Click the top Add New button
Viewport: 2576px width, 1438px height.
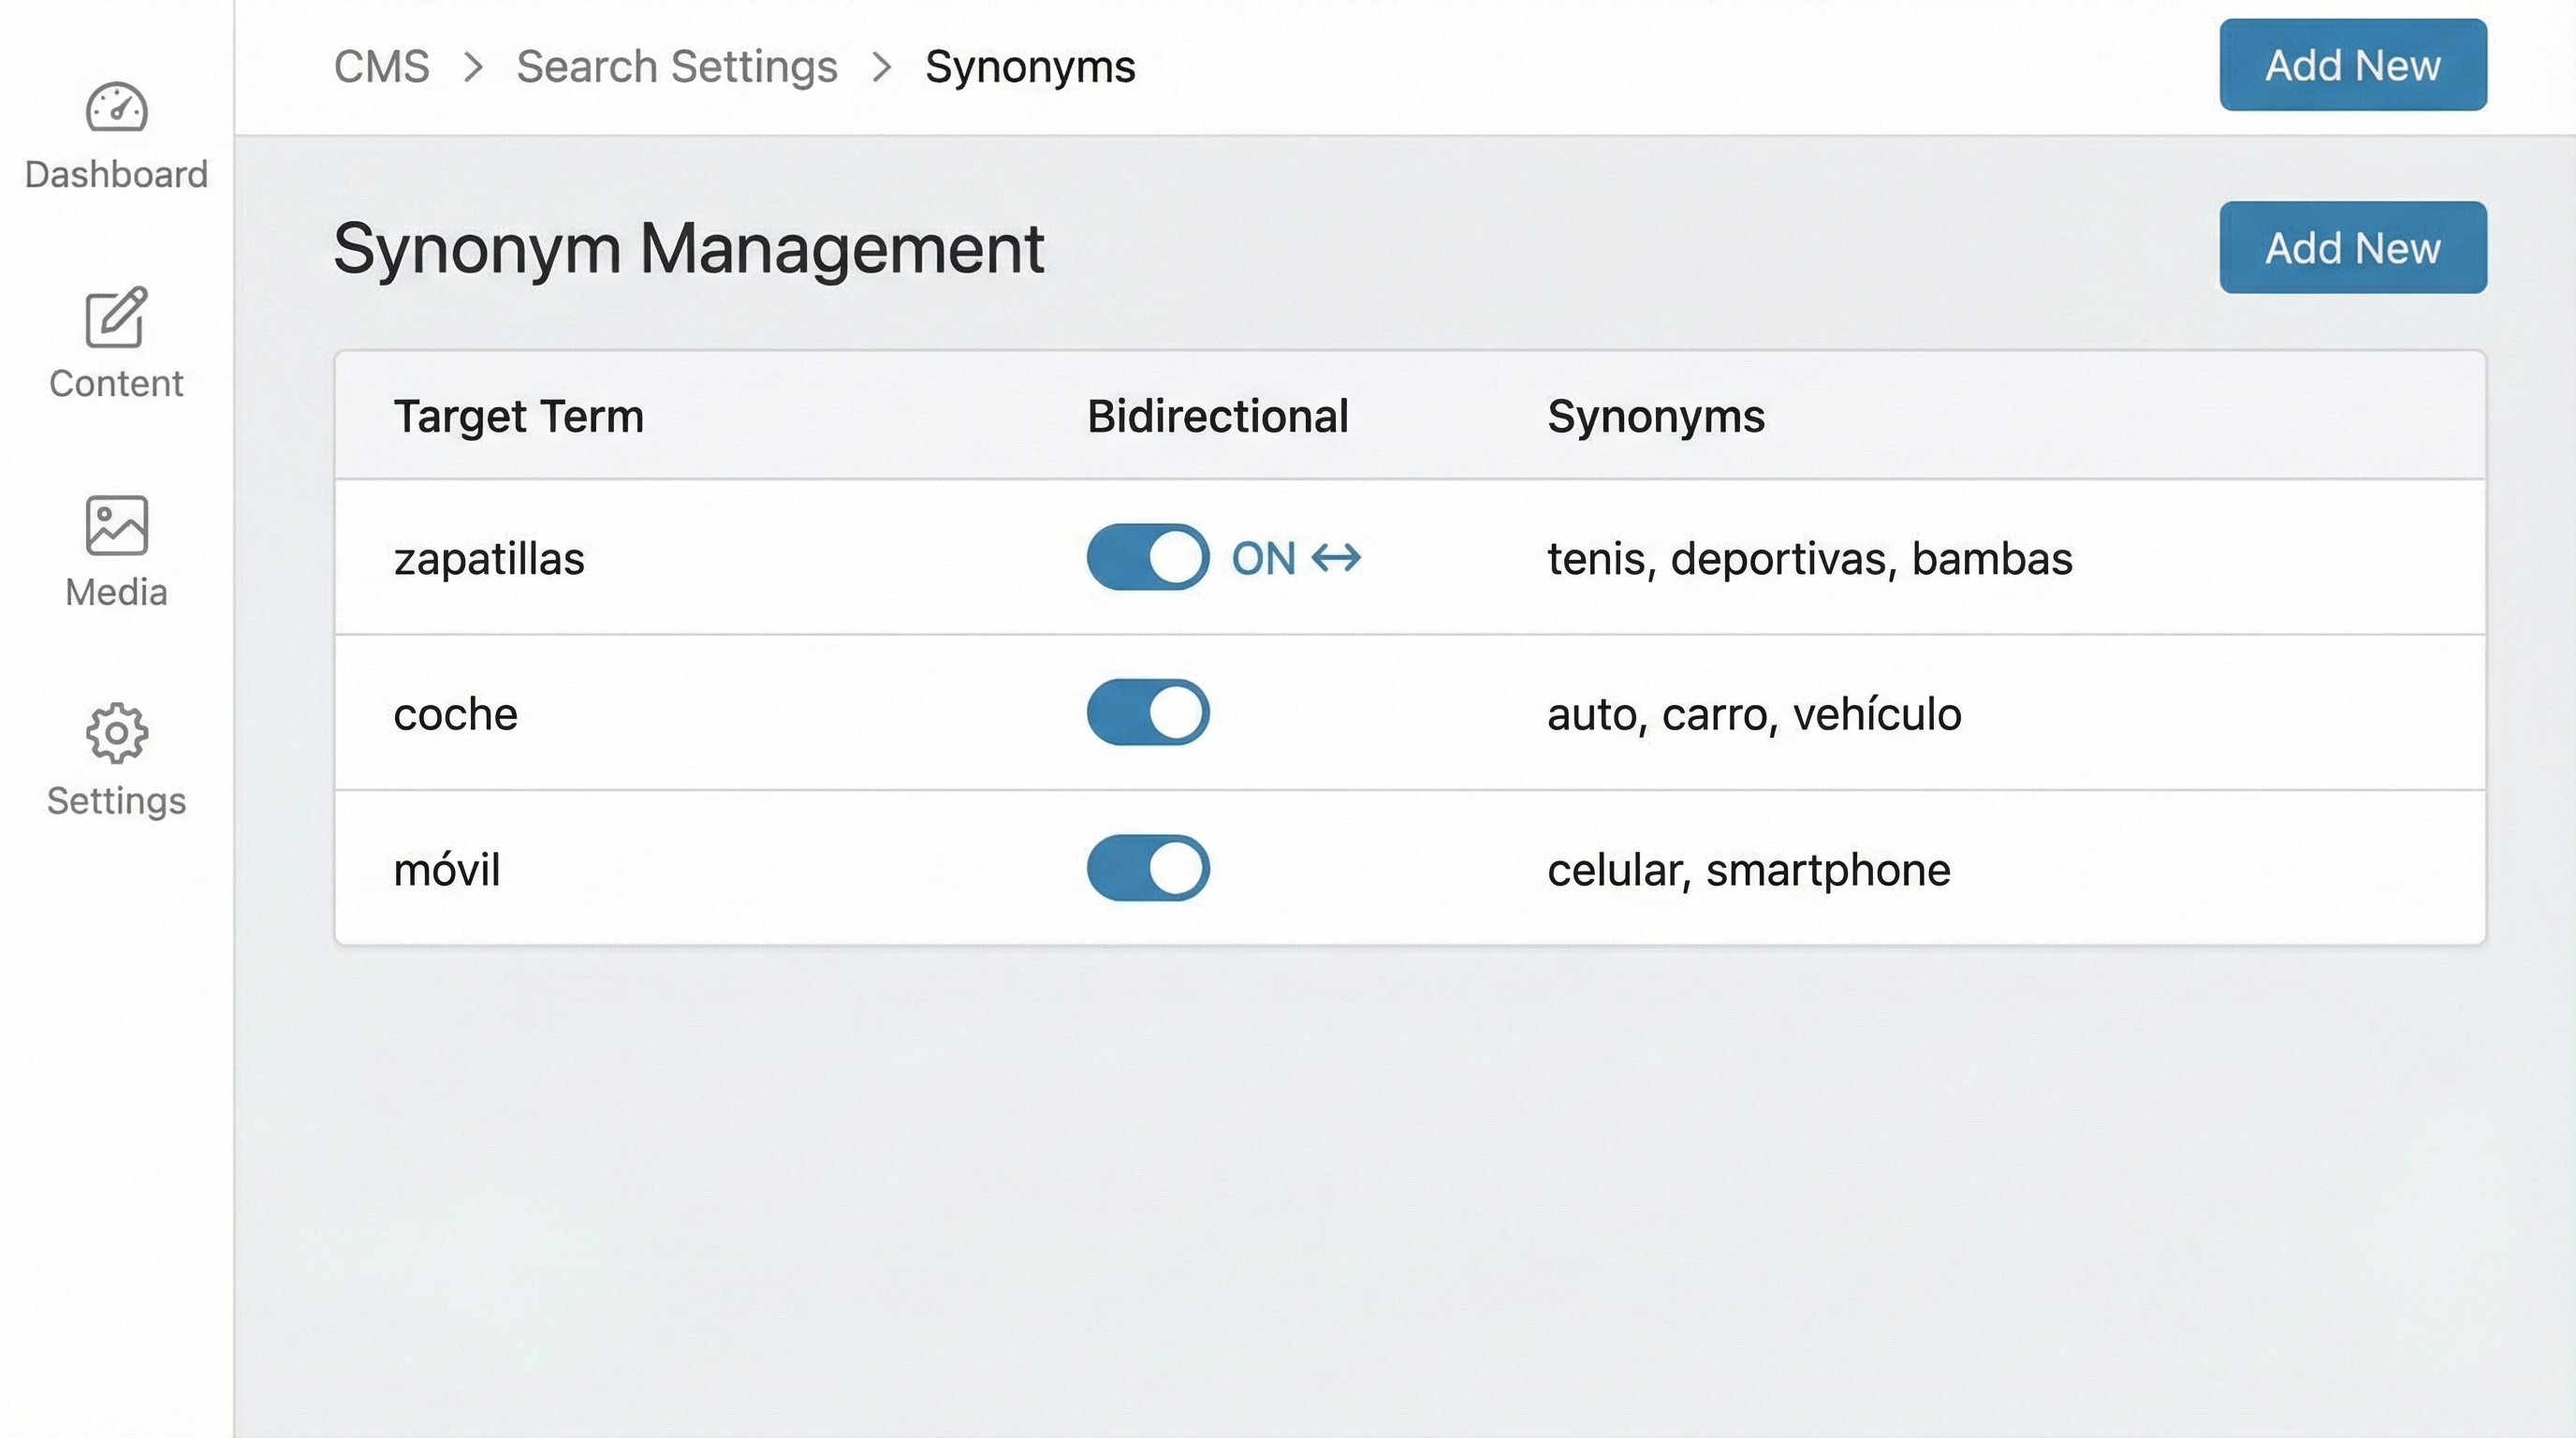coord(2353,66)
